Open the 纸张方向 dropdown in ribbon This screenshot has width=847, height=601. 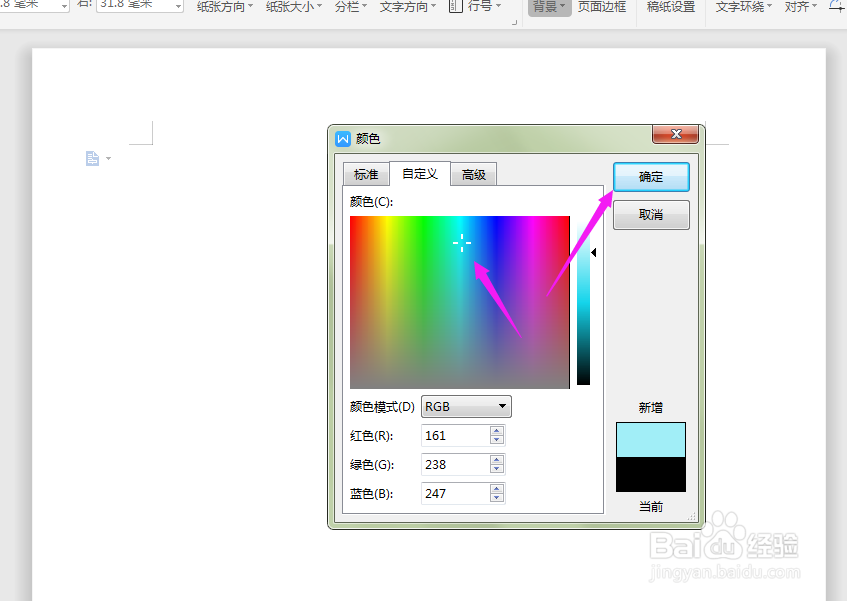pos(225,7)
